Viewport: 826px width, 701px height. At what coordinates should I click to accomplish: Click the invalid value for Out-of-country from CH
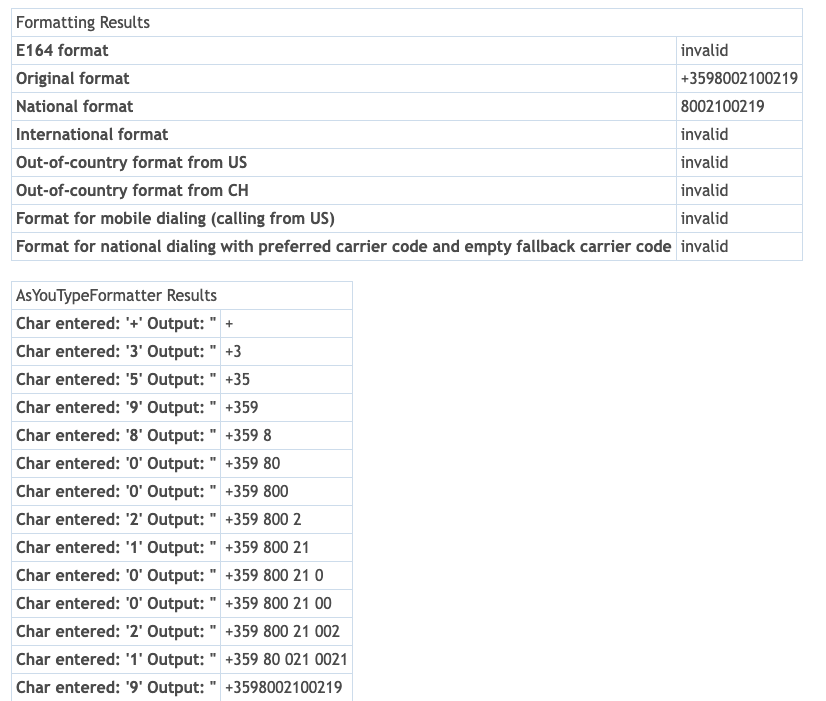(704, 190)
